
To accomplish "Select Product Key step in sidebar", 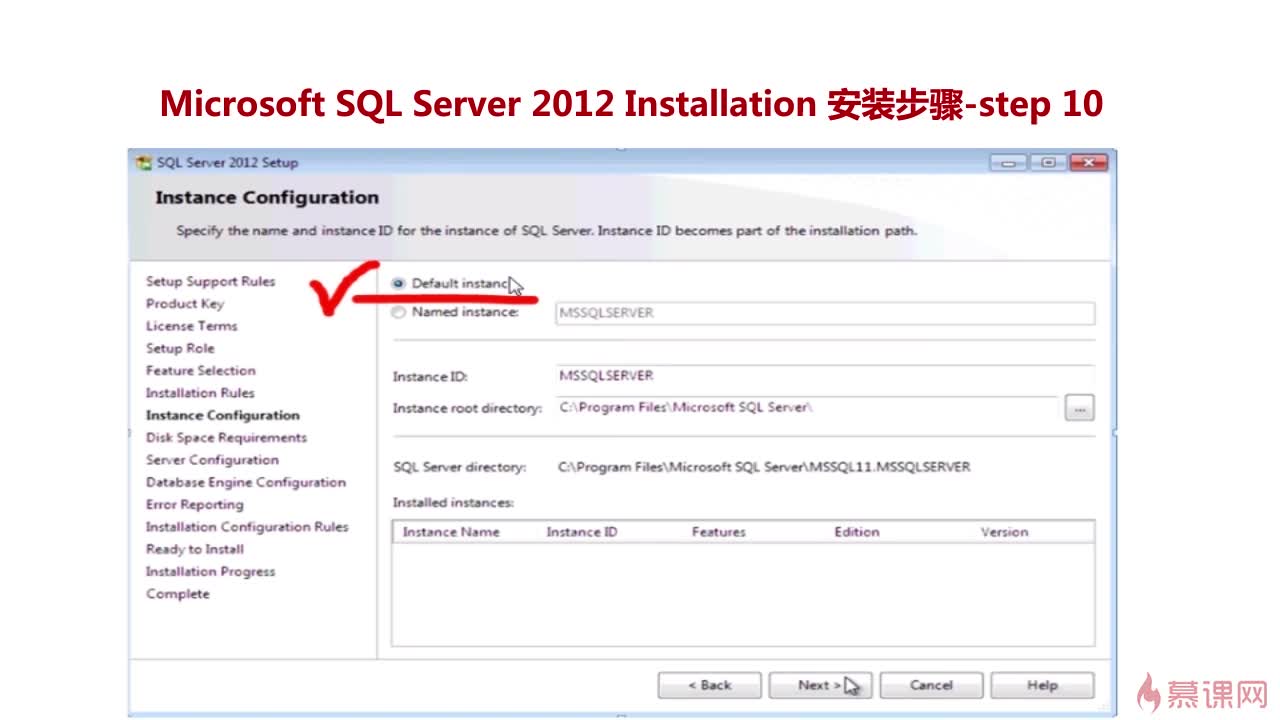I will point(185,304).
